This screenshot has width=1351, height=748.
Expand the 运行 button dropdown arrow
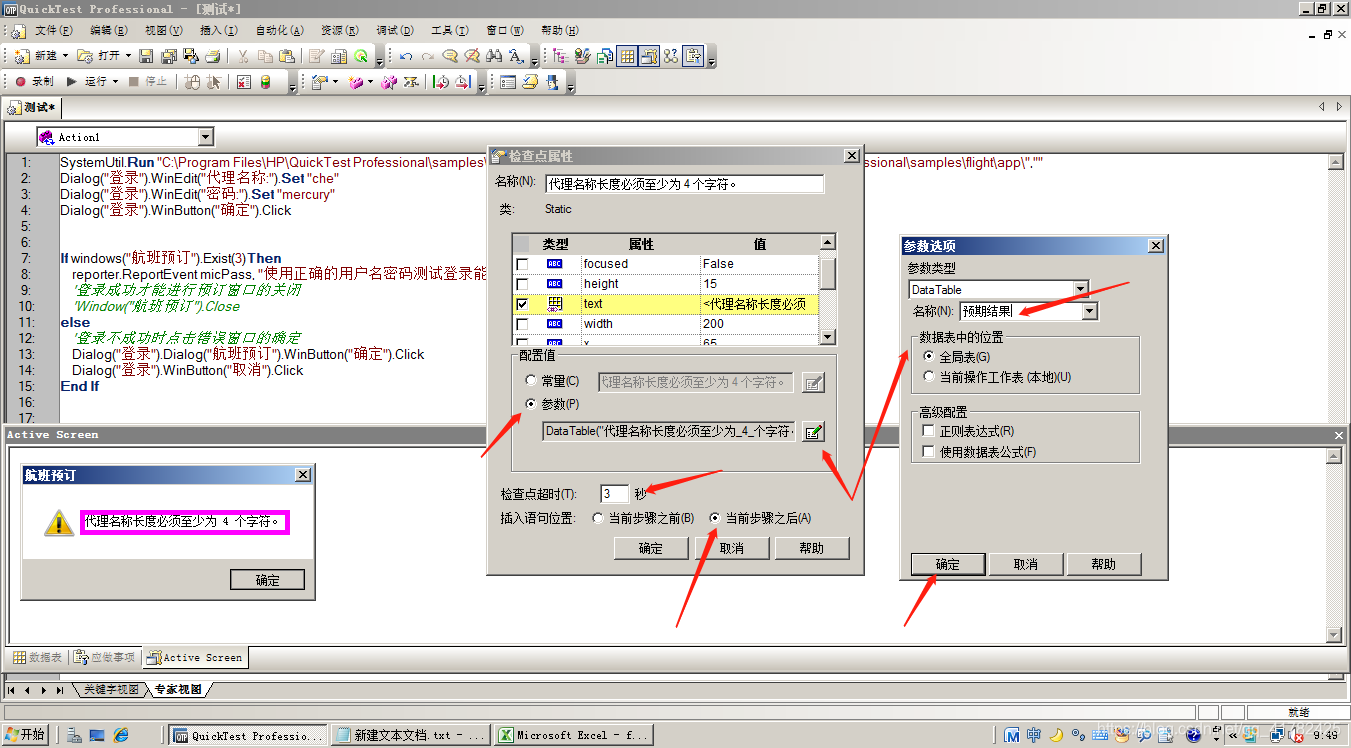pyautogui.click(x=115, y=82)
